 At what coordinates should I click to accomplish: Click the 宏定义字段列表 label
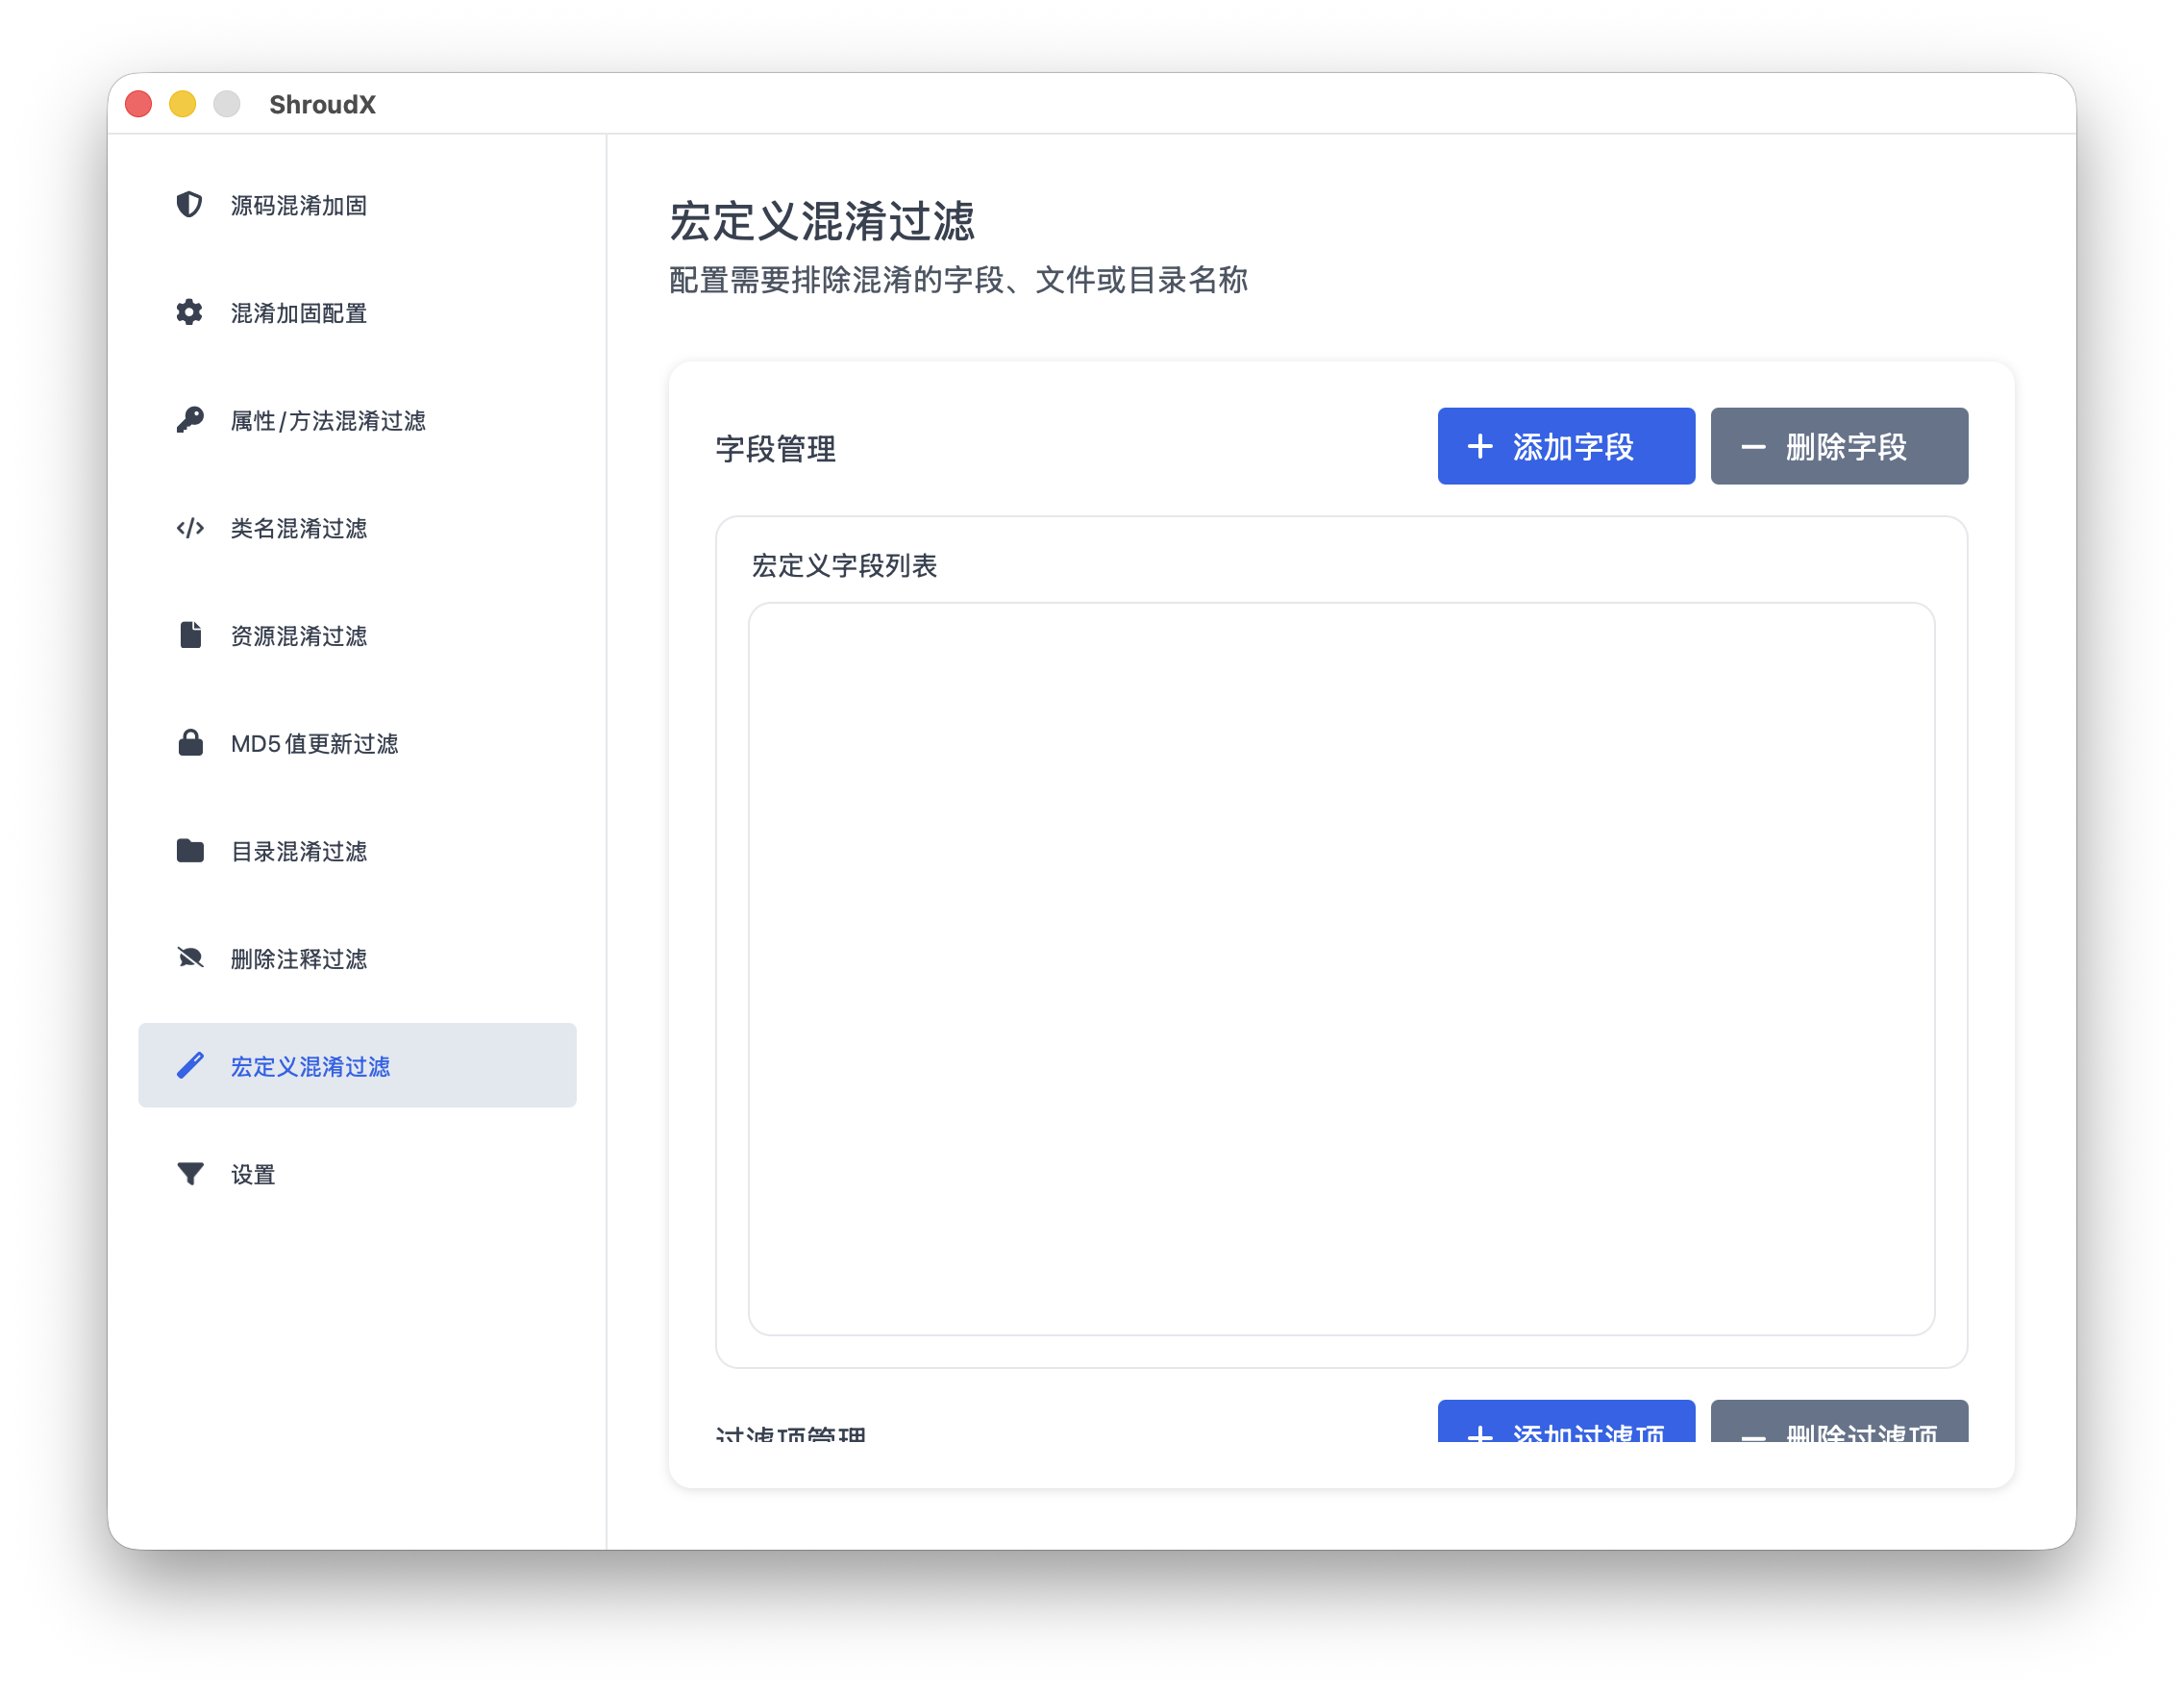coord(844,566)
